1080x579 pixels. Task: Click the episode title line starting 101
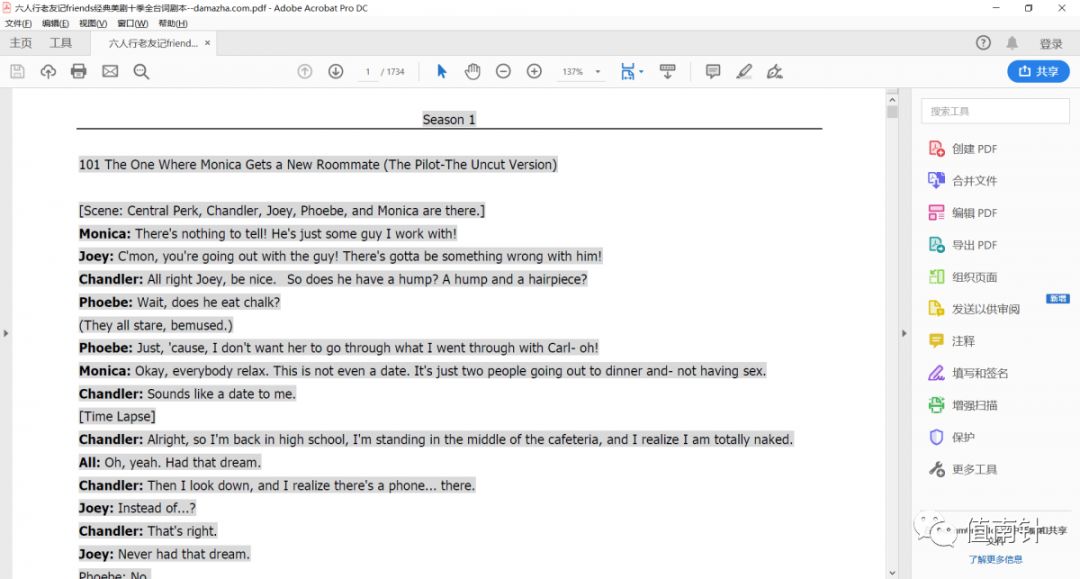click(x=318, y=165)
